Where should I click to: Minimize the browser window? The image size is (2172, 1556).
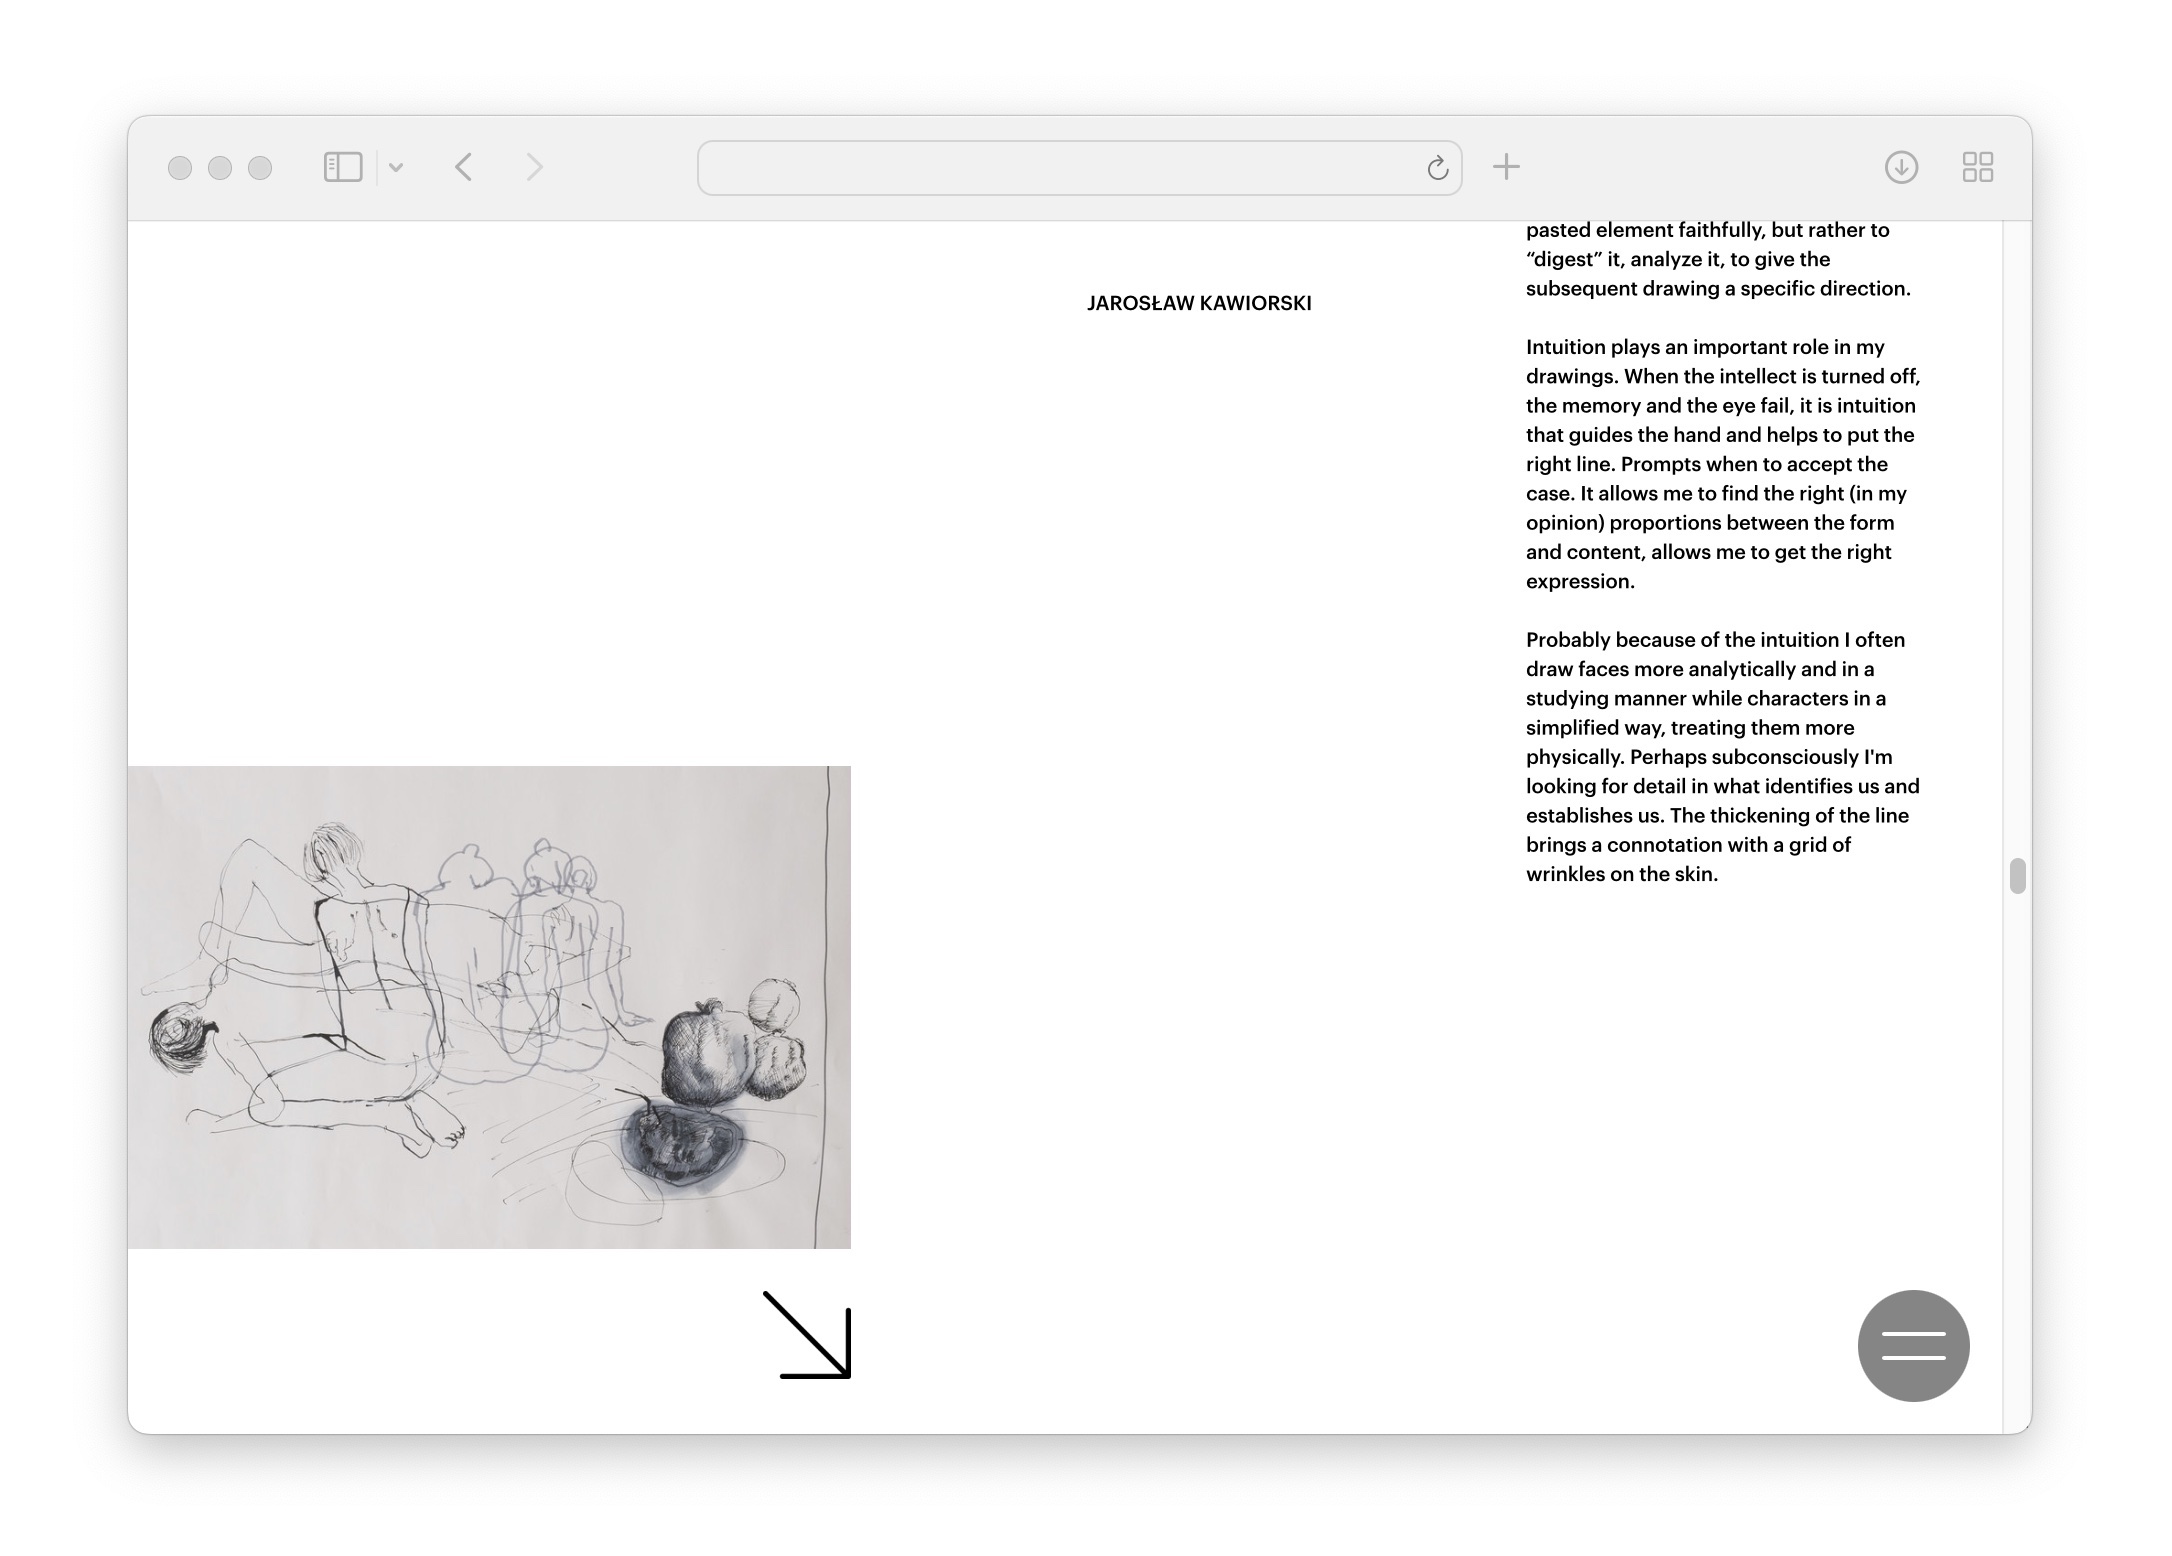[220, 168]
